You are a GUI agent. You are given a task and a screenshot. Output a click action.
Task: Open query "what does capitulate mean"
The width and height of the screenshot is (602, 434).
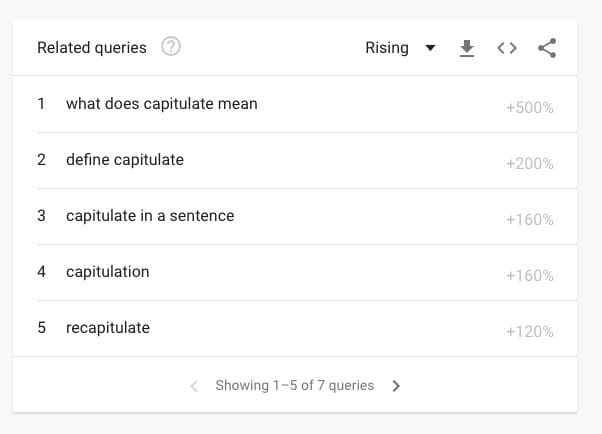pyautogui.click(x=161, y=104)
